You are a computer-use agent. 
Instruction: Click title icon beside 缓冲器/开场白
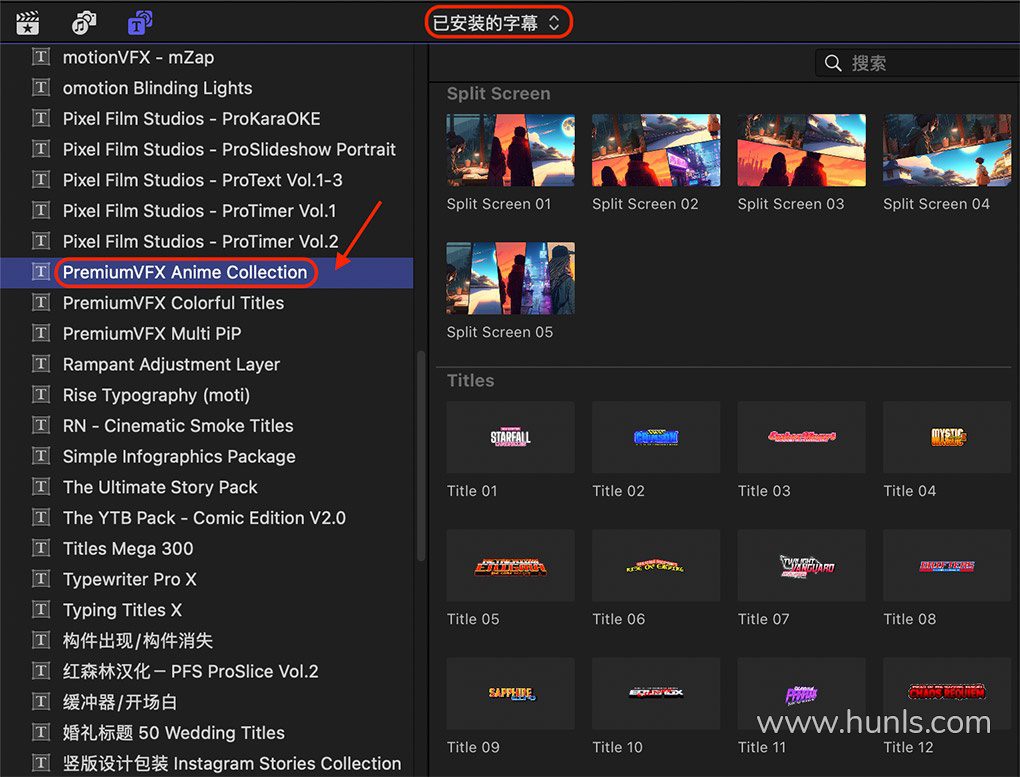41,702
